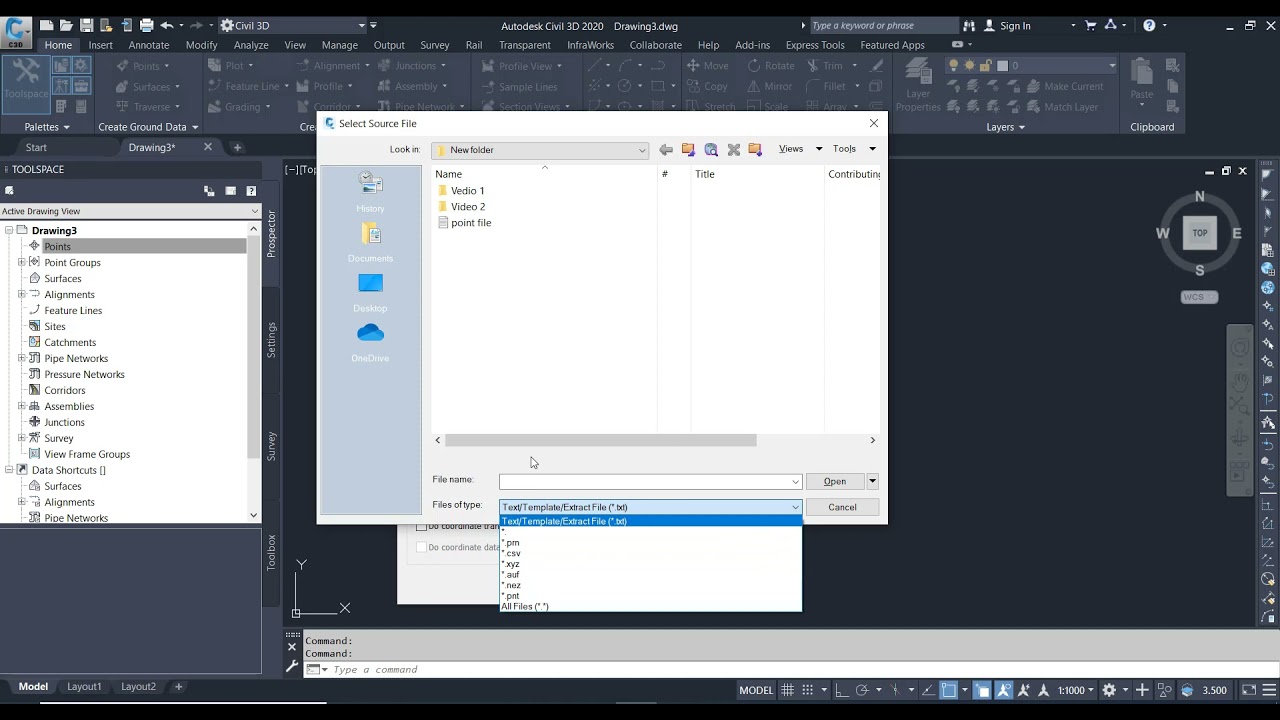Click the Back arrow icon in Select Source File
Image resolution: width=1280 pixels, height=720 pixels.
pos(665,150)
